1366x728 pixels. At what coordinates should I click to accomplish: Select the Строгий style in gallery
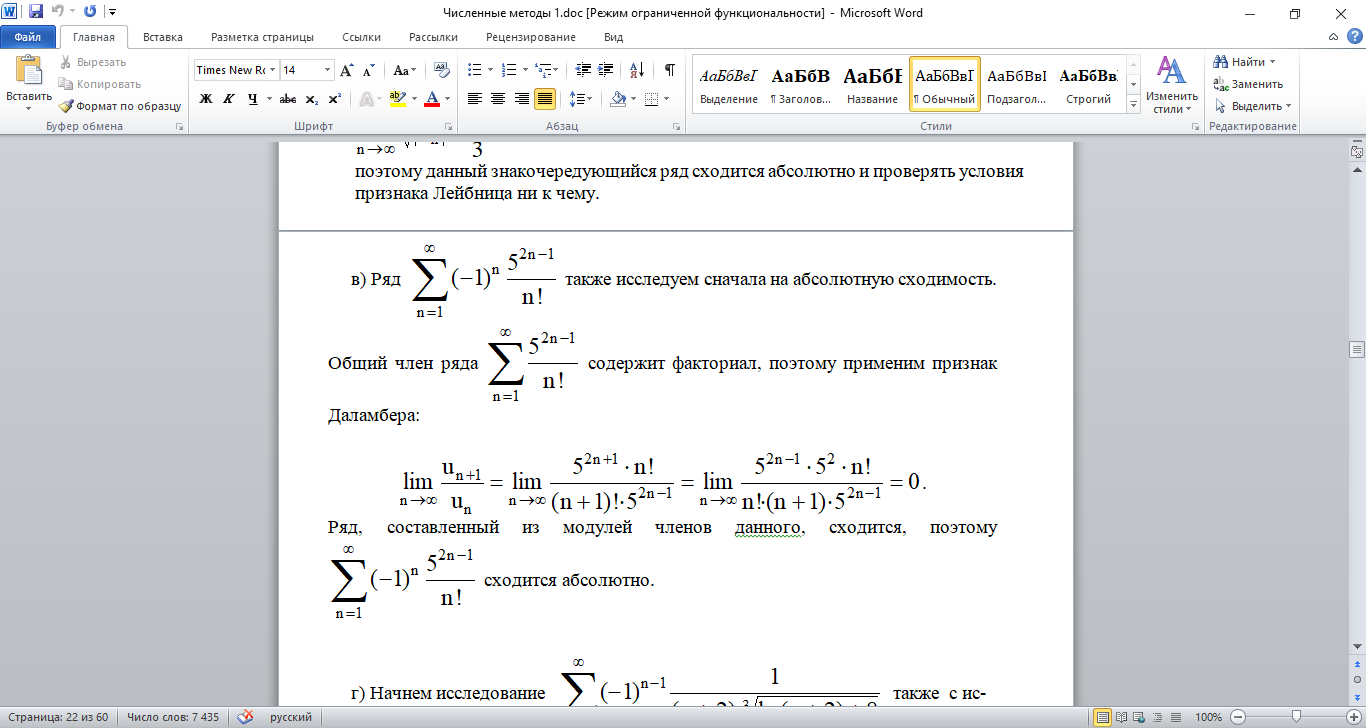click(x=1088, y=84)
